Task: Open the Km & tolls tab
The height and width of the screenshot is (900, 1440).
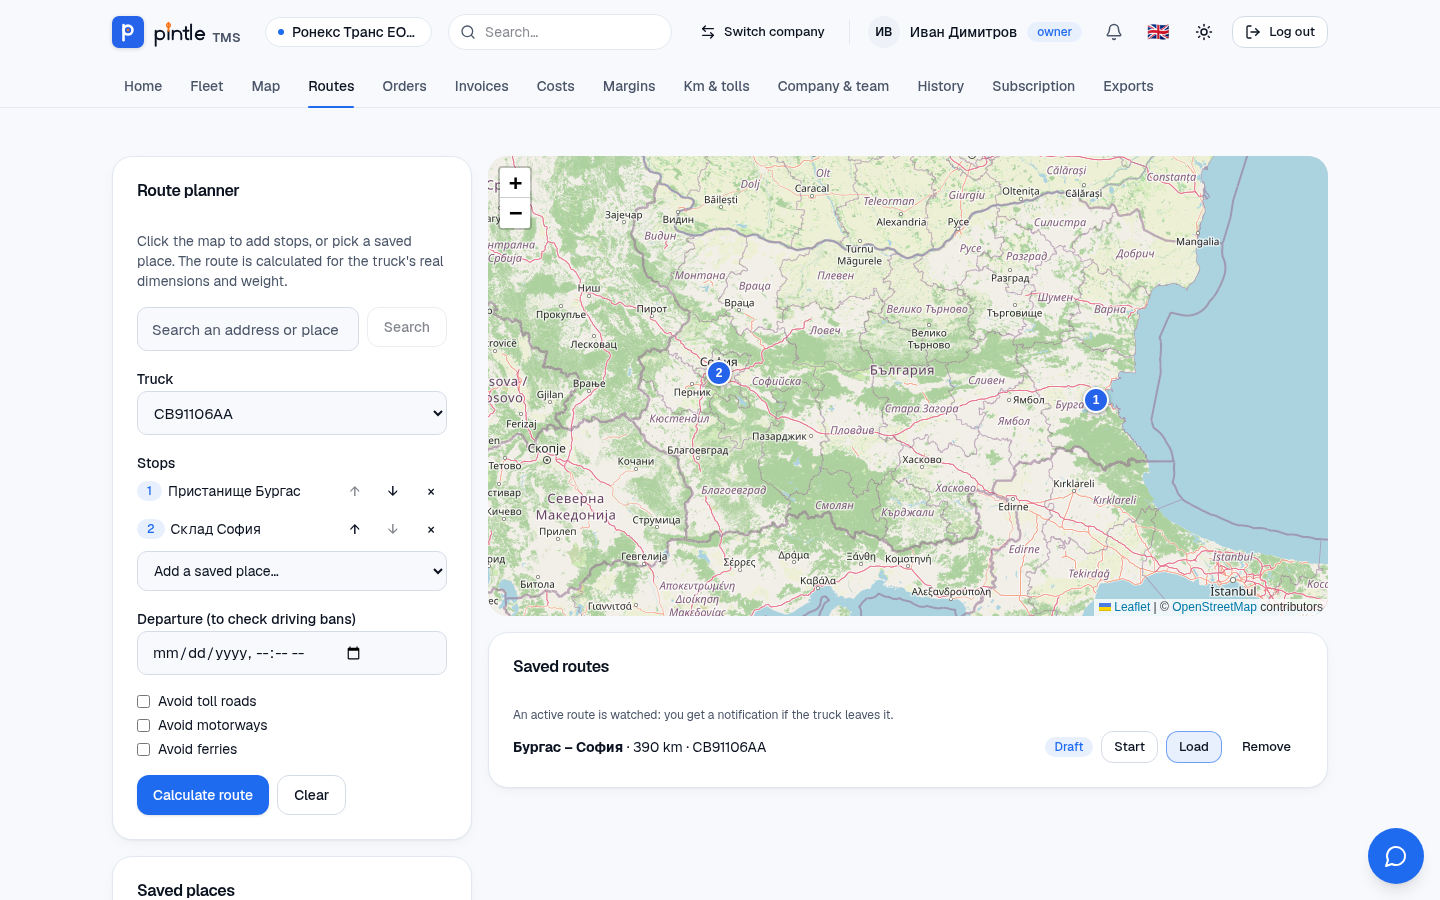Action: pyautogui.click(x=717, y=86)
